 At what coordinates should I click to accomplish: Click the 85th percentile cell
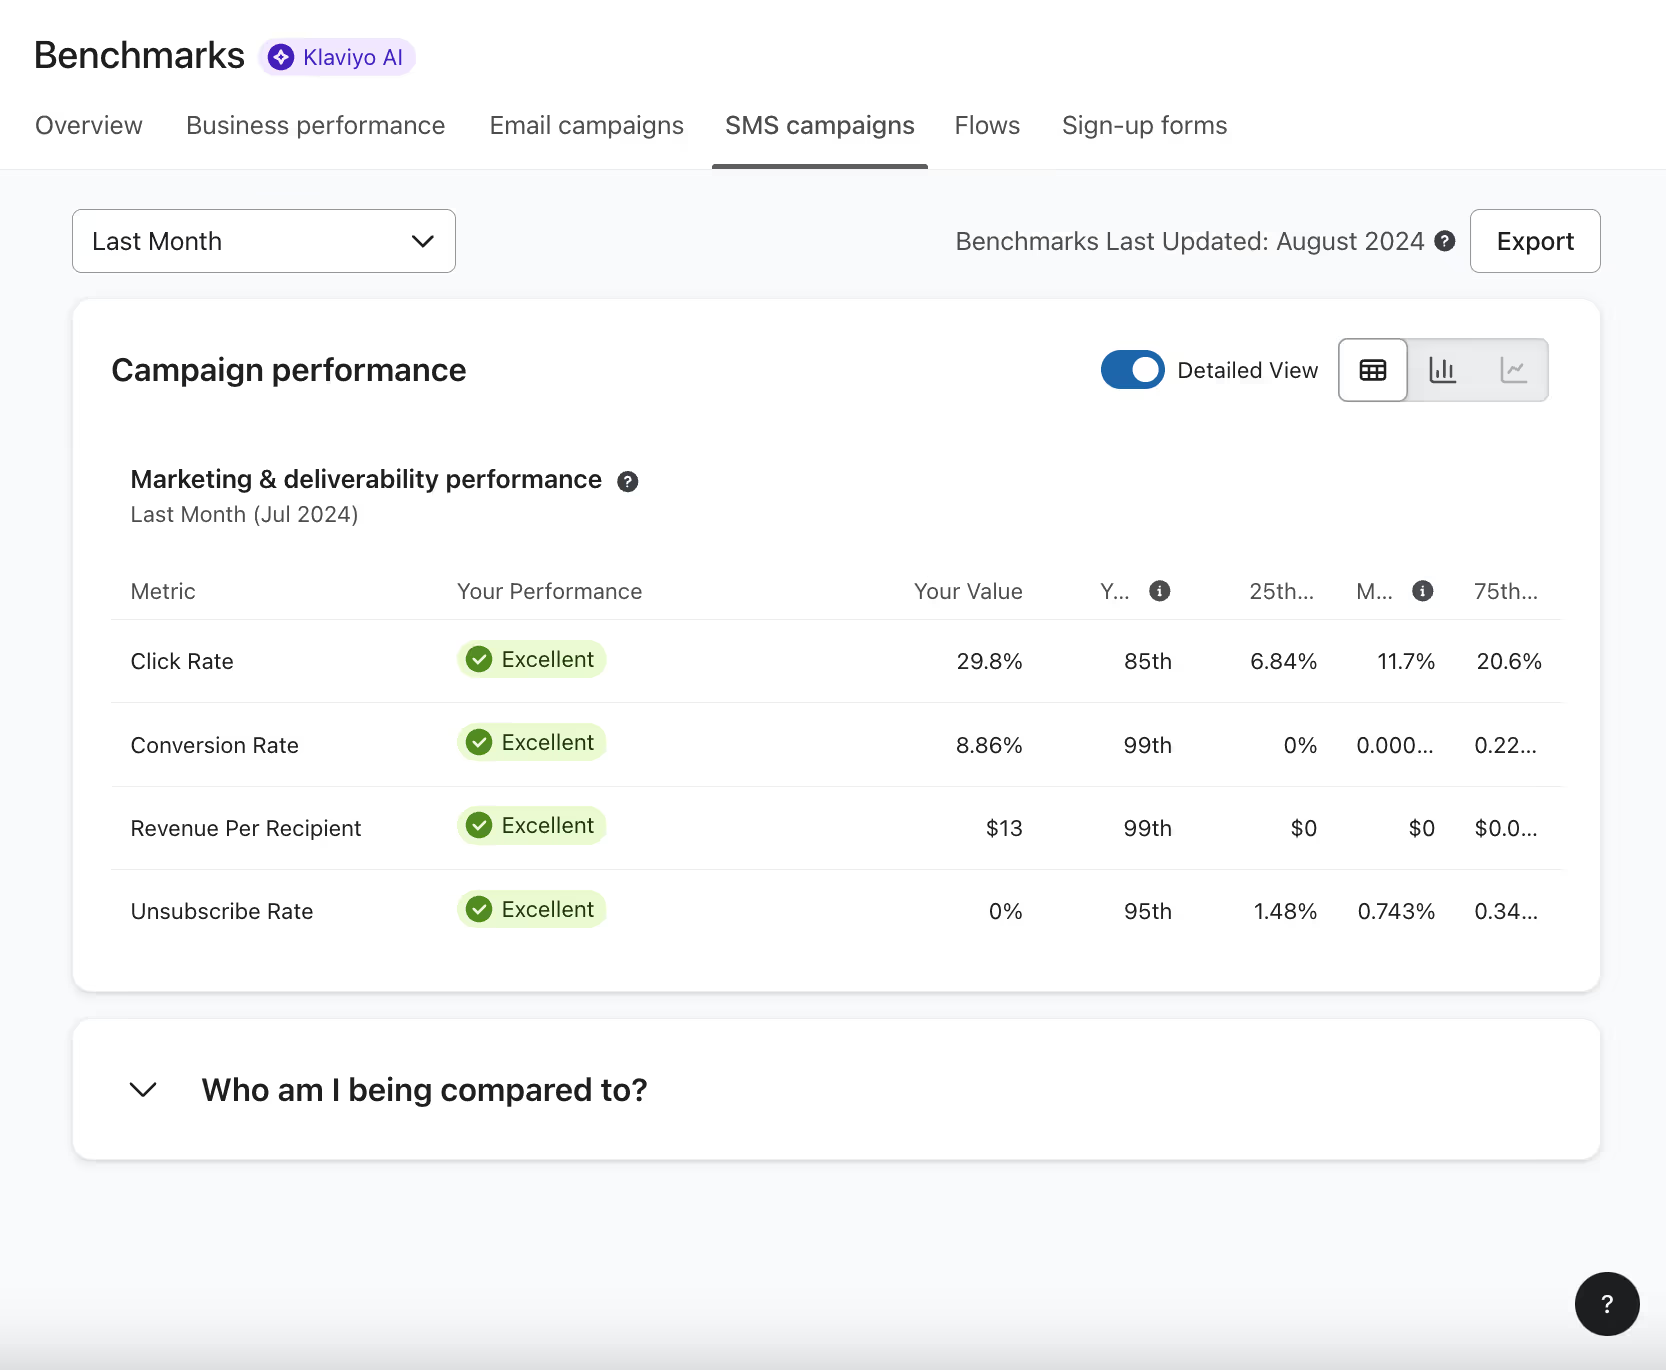coord(1147,661)
